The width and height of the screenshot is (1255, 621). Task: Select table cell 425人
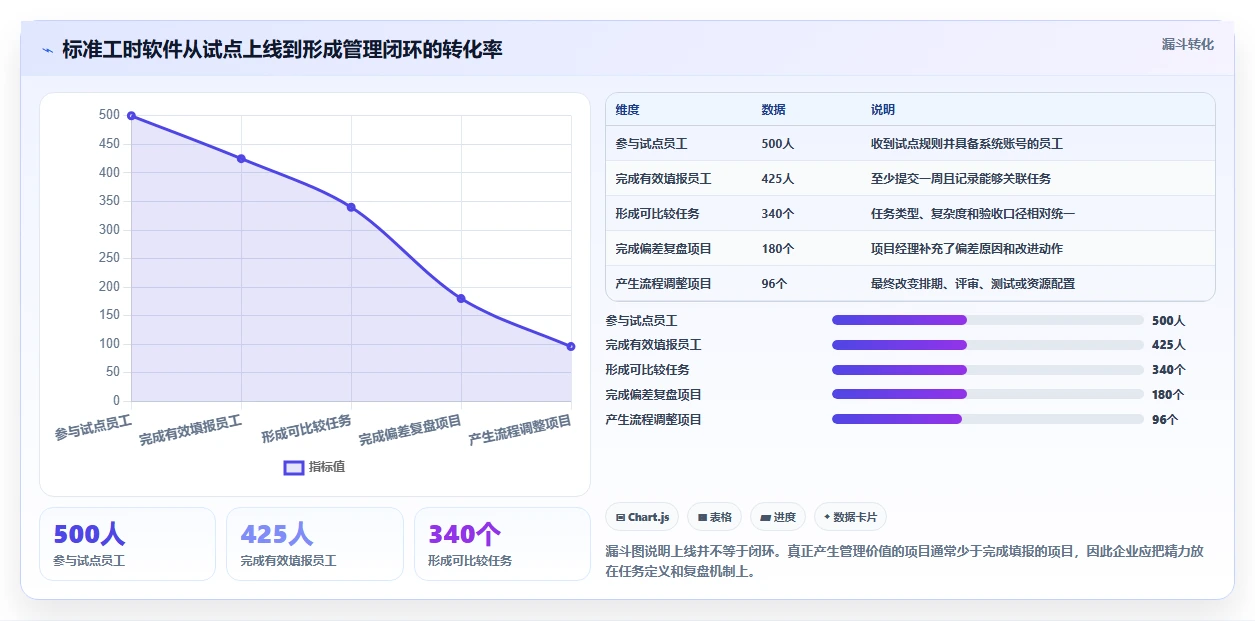(x=777, y=179)
